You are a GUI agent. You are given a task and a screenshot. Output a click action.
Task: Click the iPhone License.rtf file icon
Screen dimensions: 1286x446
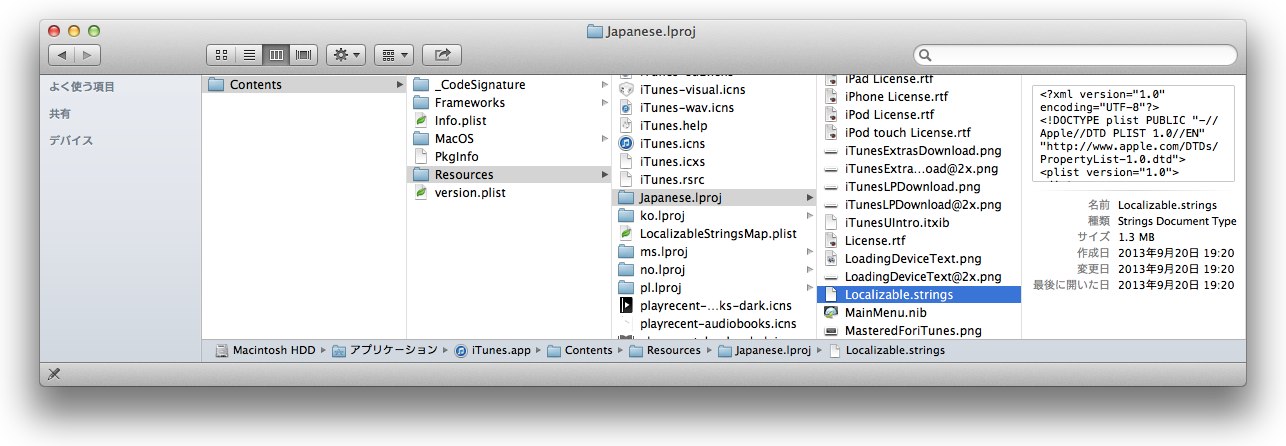[830, 97]
